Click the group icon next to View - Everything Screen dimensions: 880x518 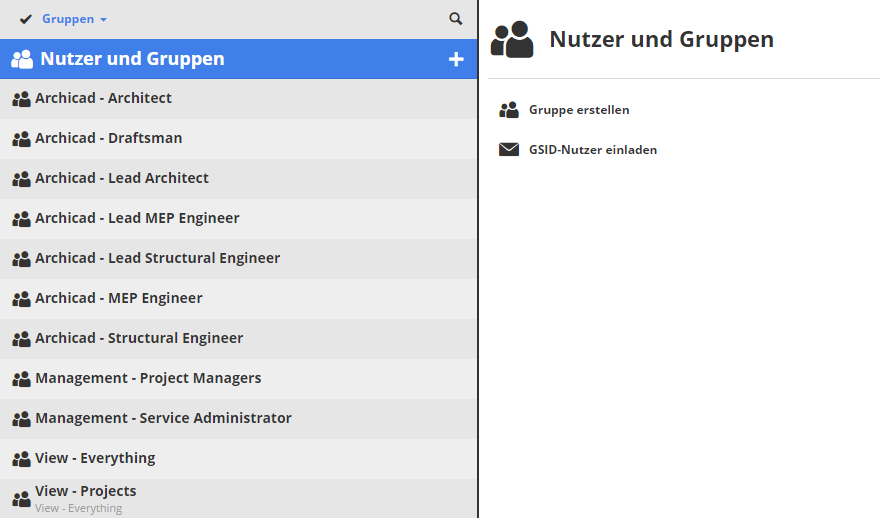pyautogui.click(x=21, y=459)
